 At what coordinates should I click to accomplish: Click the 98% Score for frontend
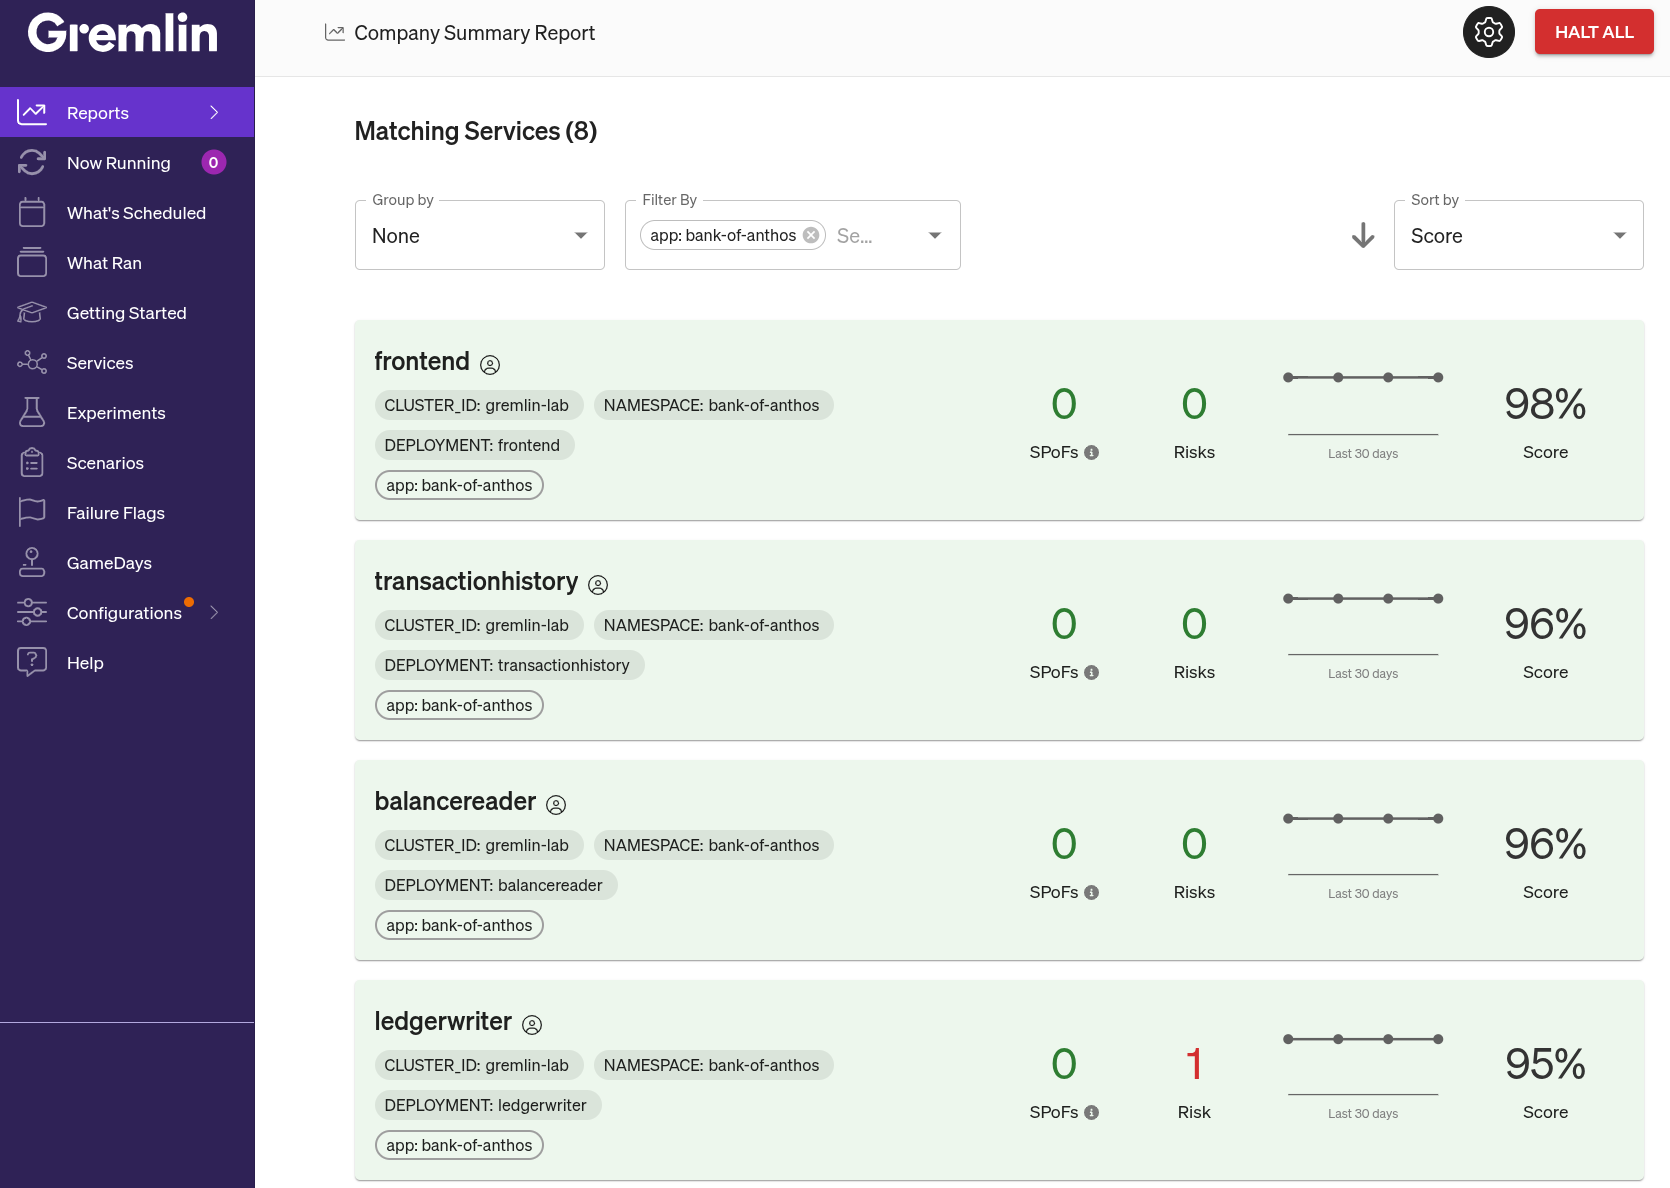click(1545, 404)
